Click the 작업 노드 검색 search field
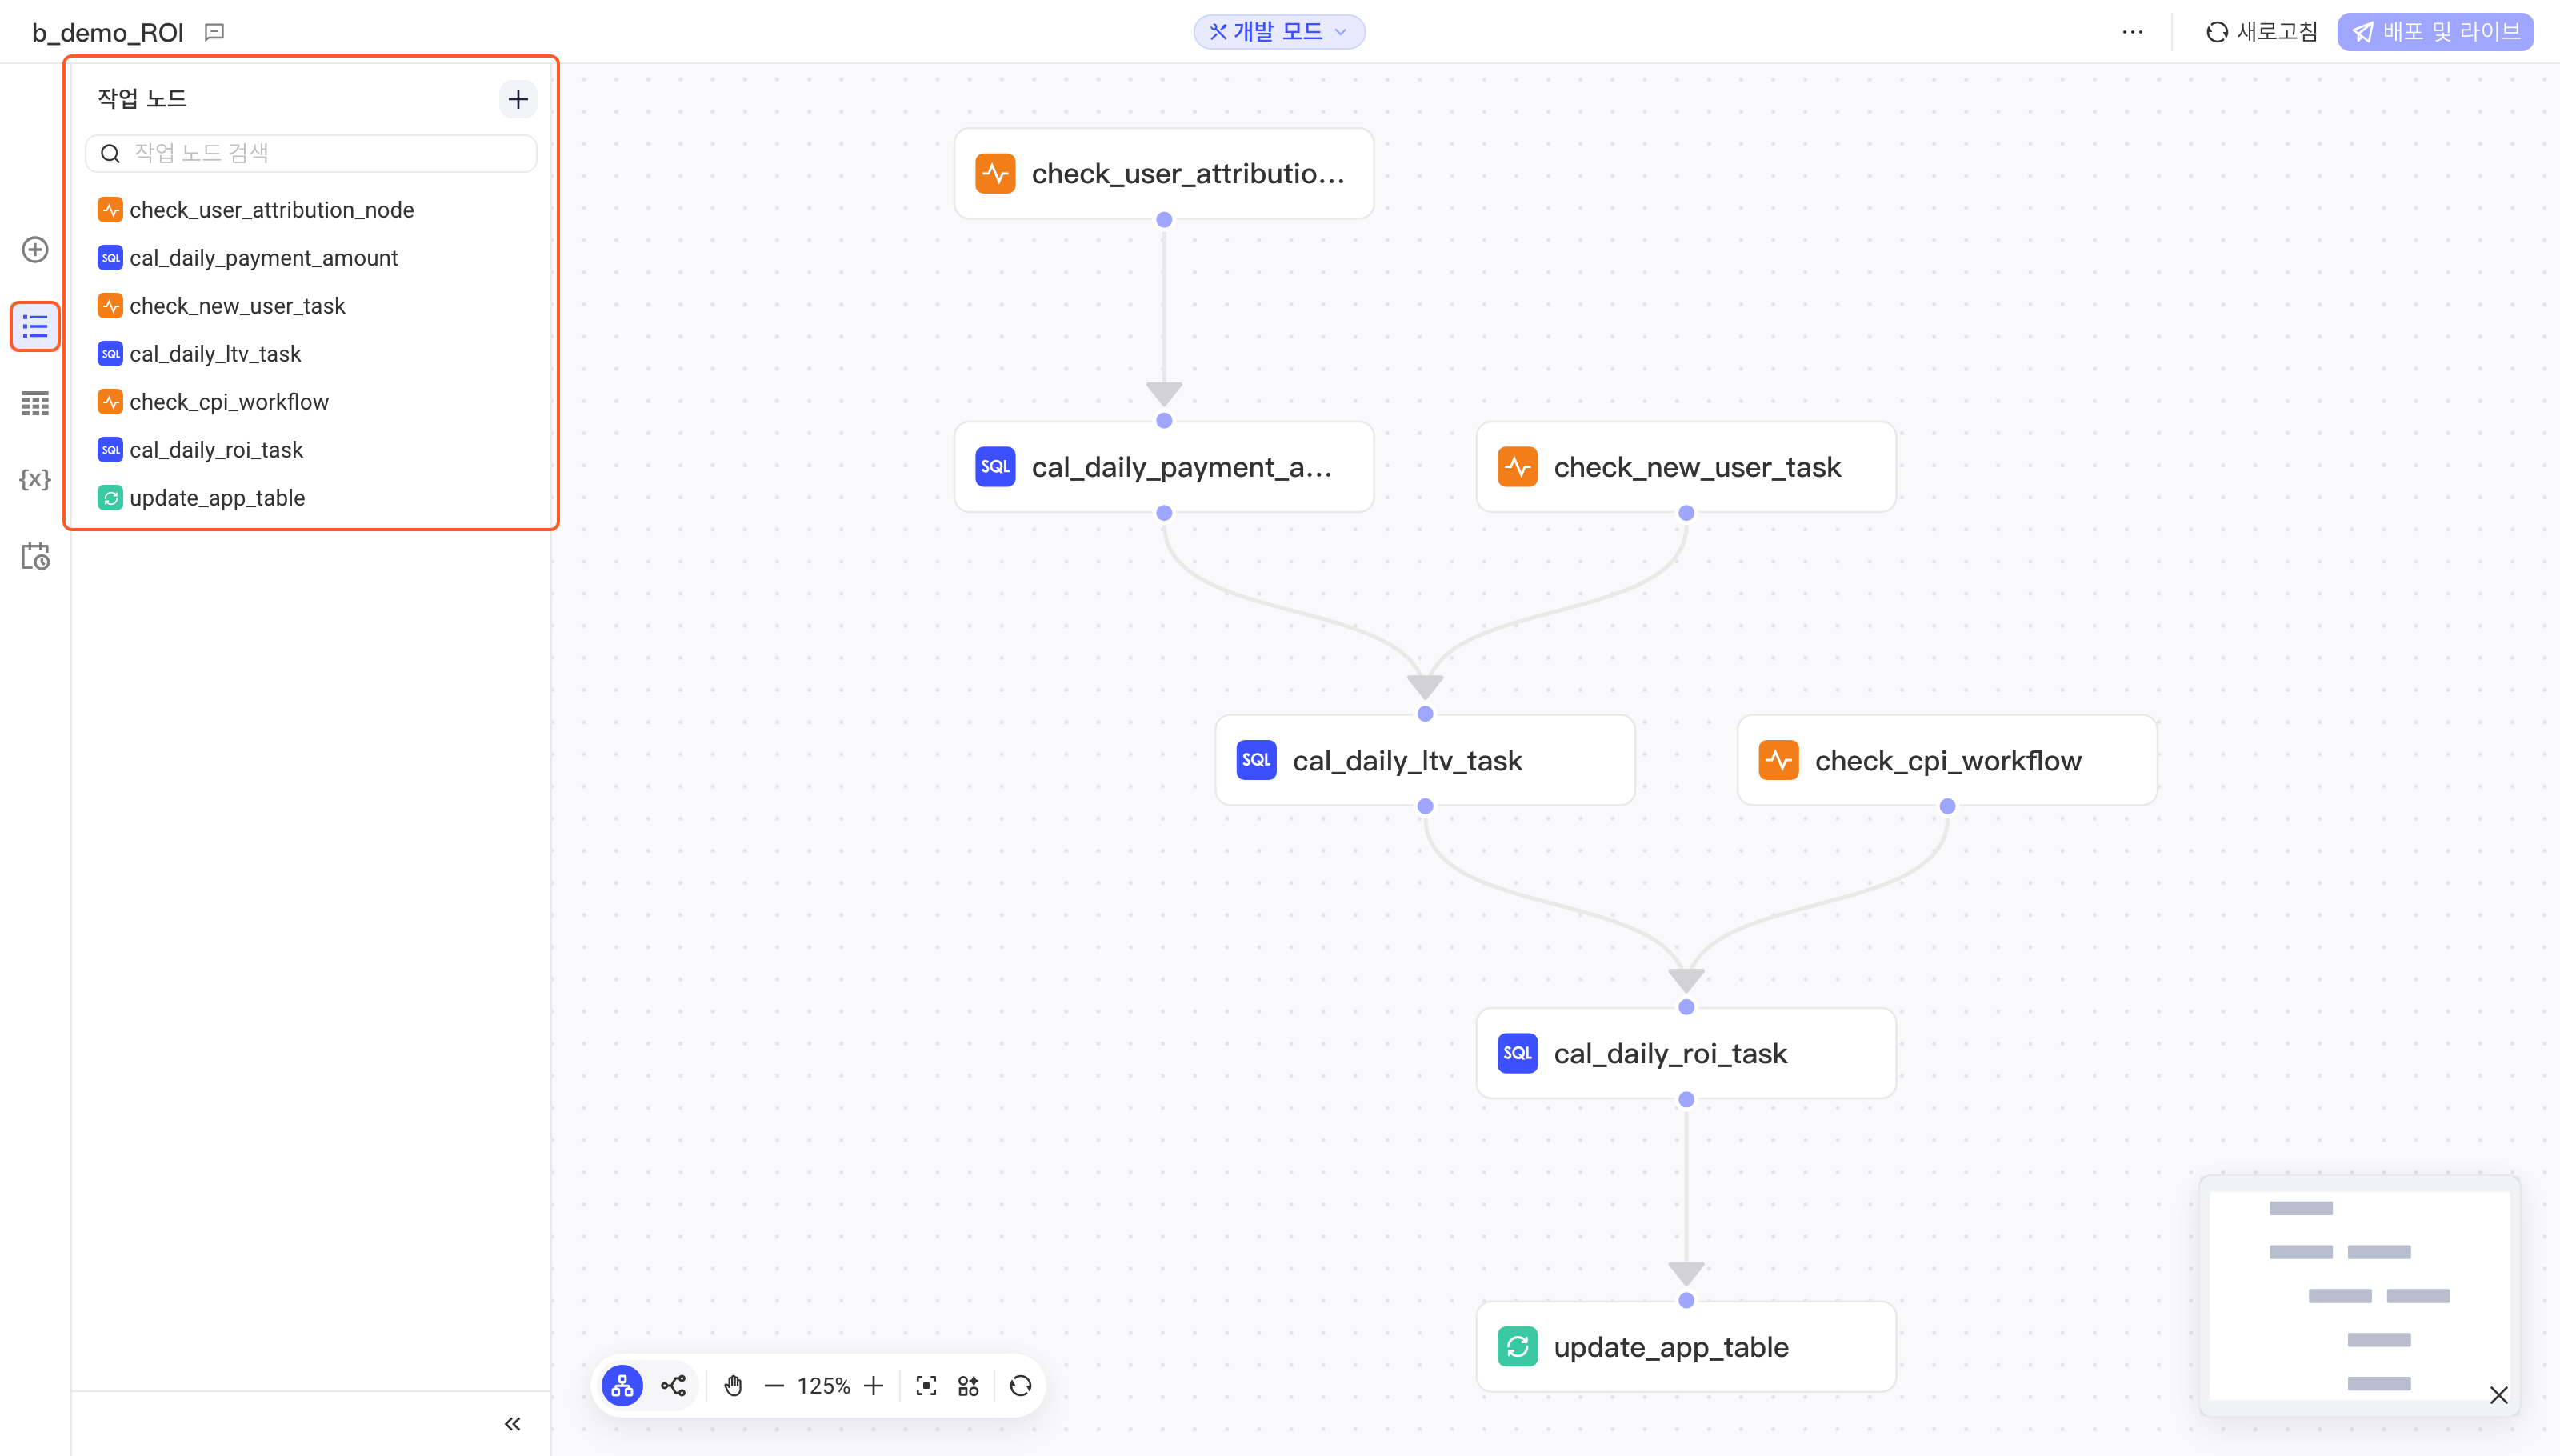The image size is (2560, 1456). click(x=311, y=153)
